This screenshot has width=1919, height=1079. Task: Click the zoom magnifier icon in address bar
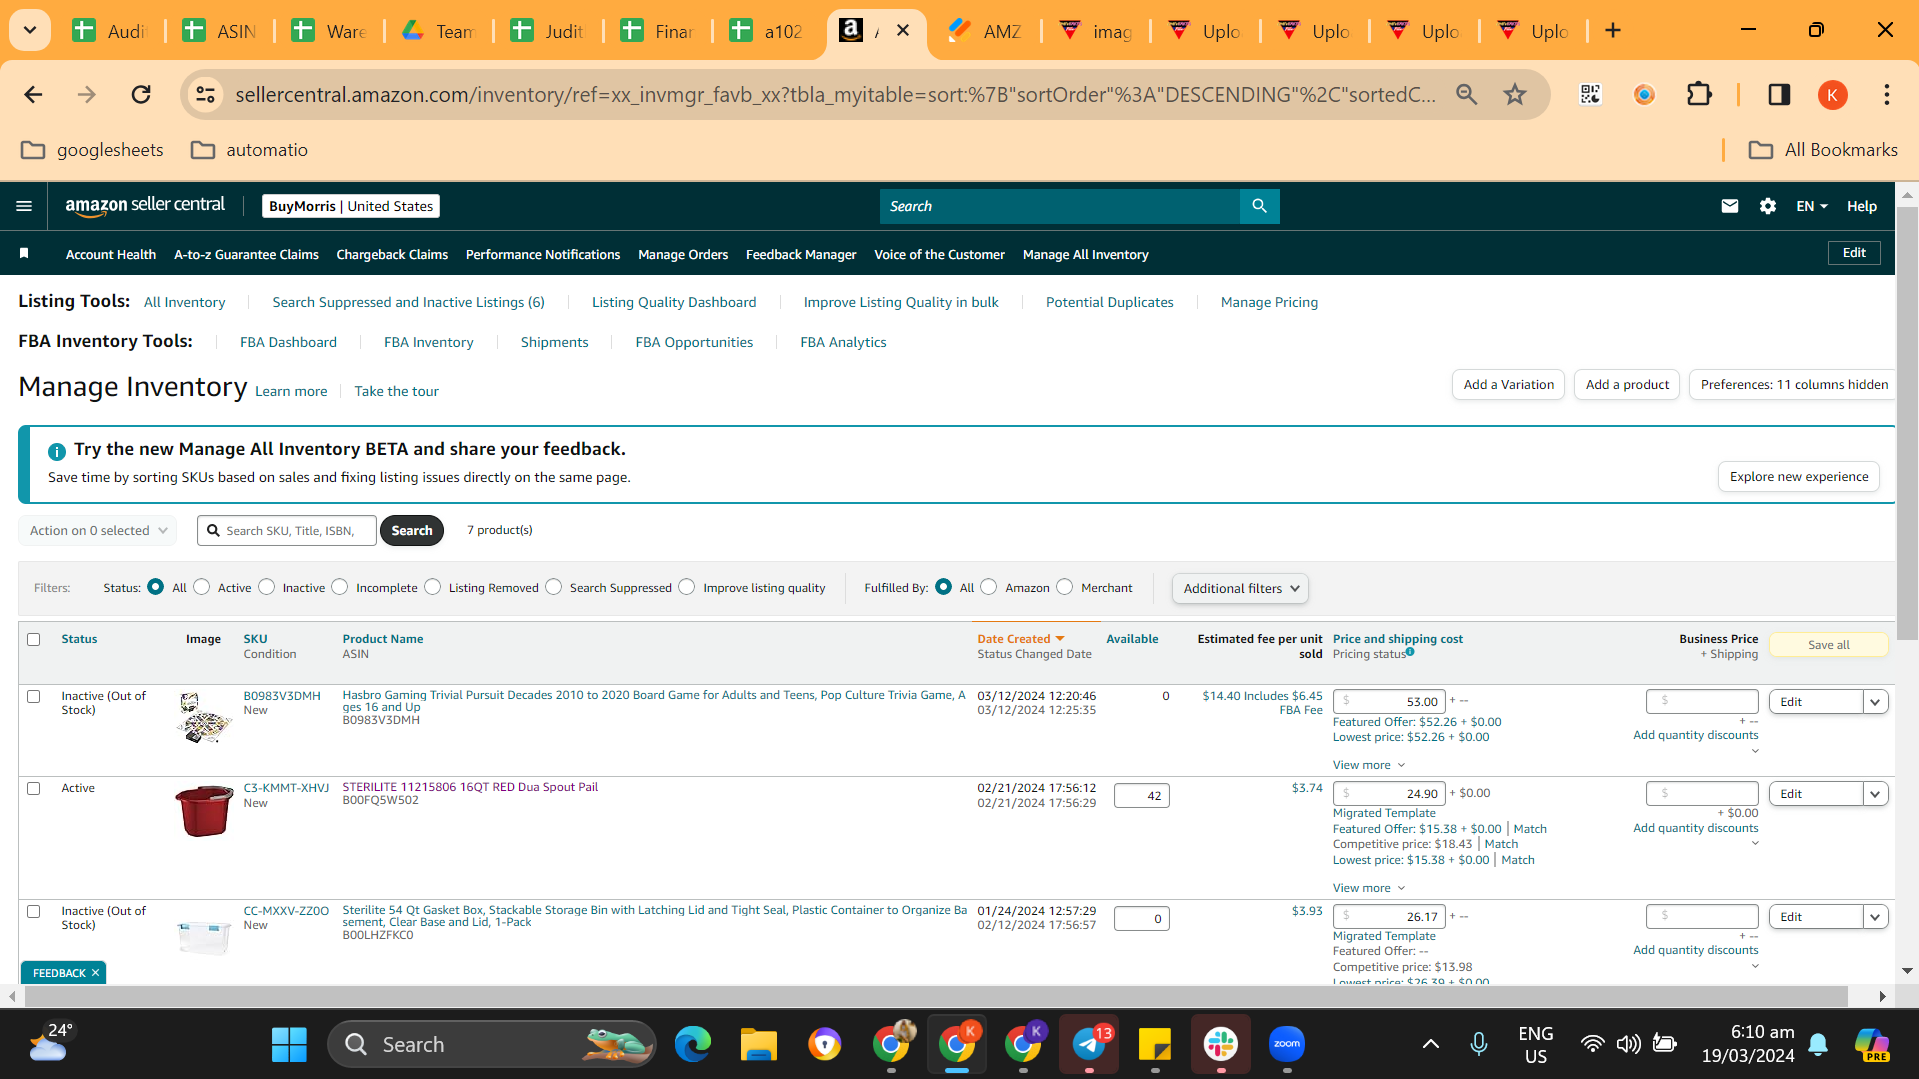coord(1466,94)
